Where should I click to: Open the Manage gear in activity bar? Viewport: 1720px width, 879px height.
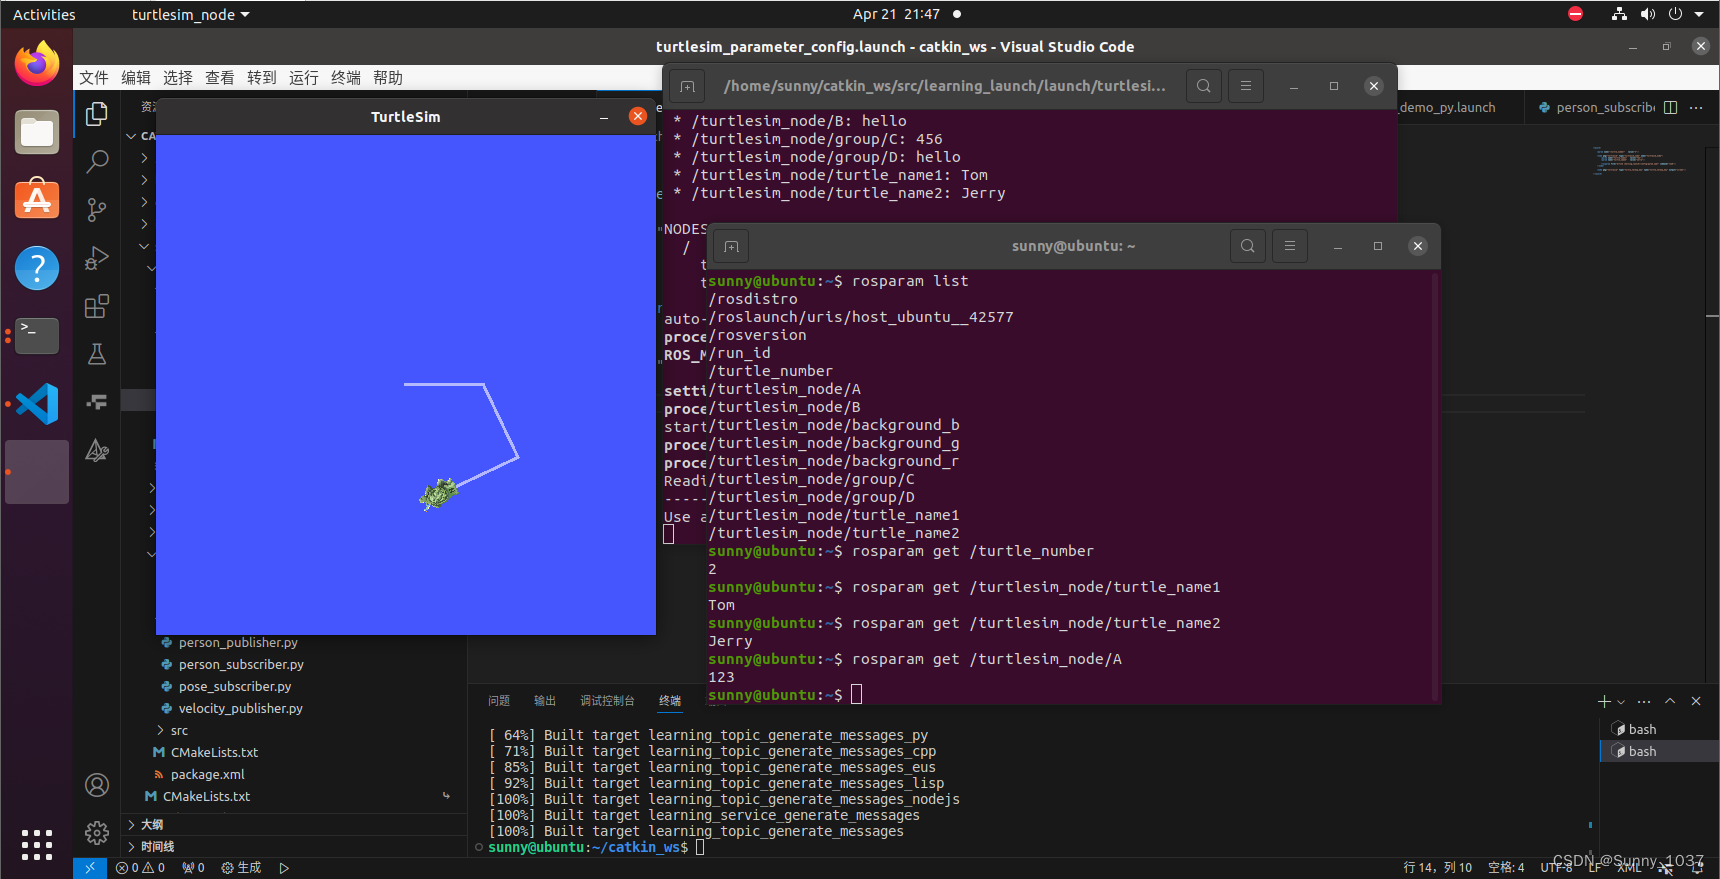point(97,832)
